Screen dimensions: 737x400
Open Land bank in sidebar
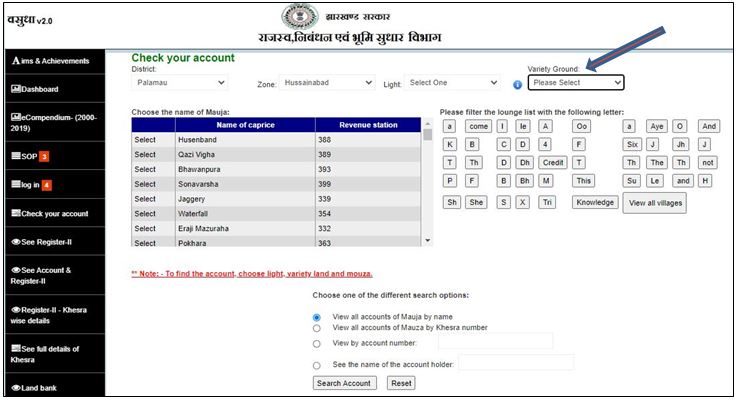37,387
